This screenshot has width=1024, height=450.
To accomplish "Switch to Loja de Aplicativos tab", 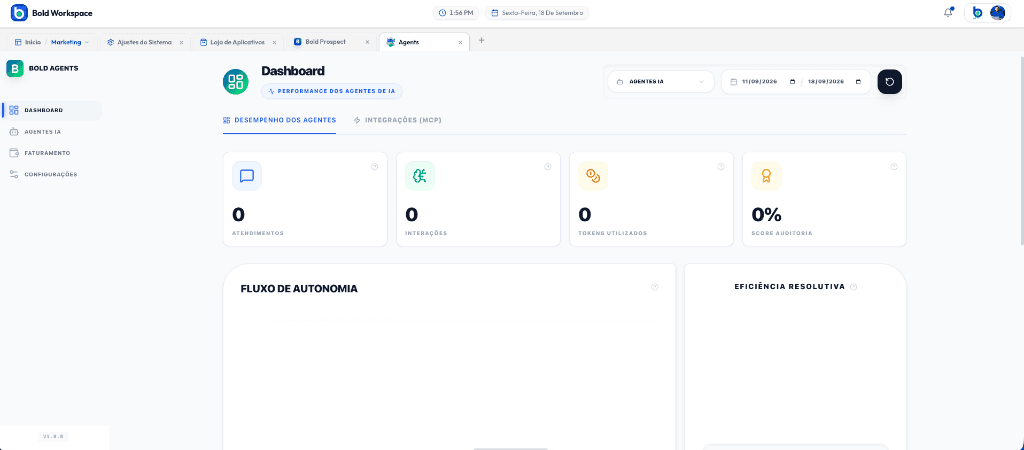I will tap(232, 42).
